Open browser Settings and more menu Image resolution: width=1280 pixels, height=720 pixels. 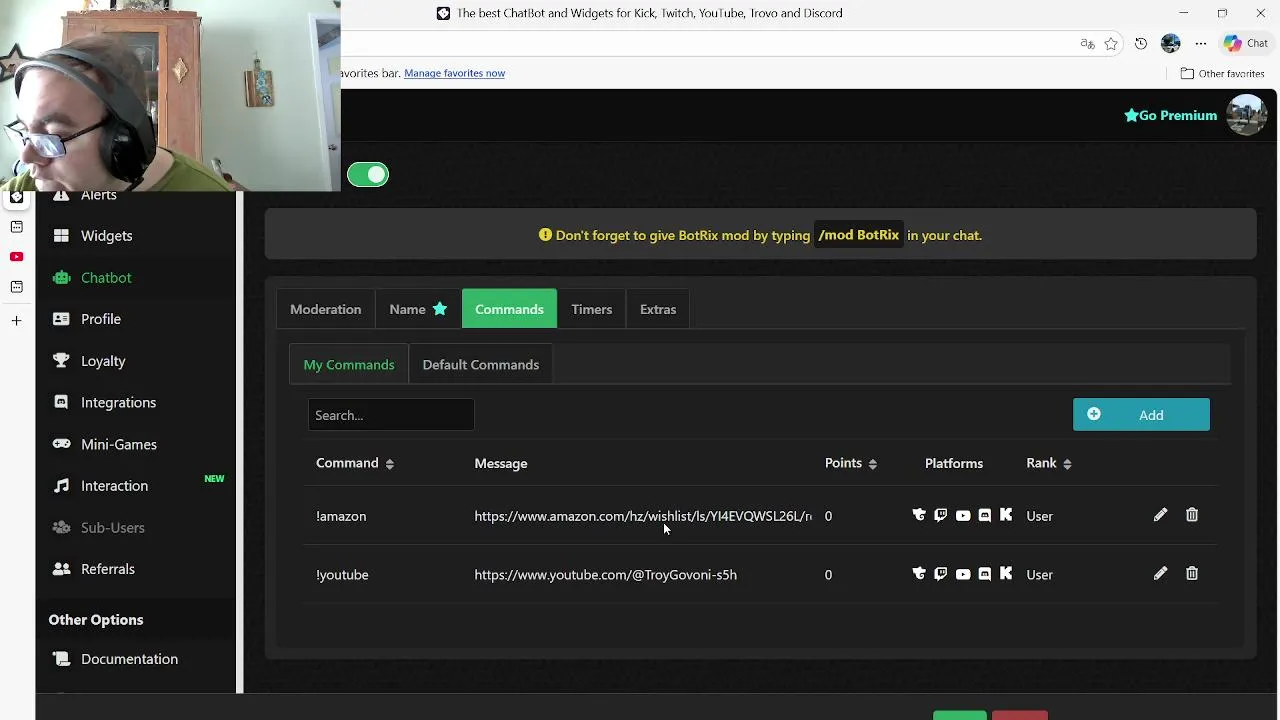pyautogui.click(x=1201, y=44)
